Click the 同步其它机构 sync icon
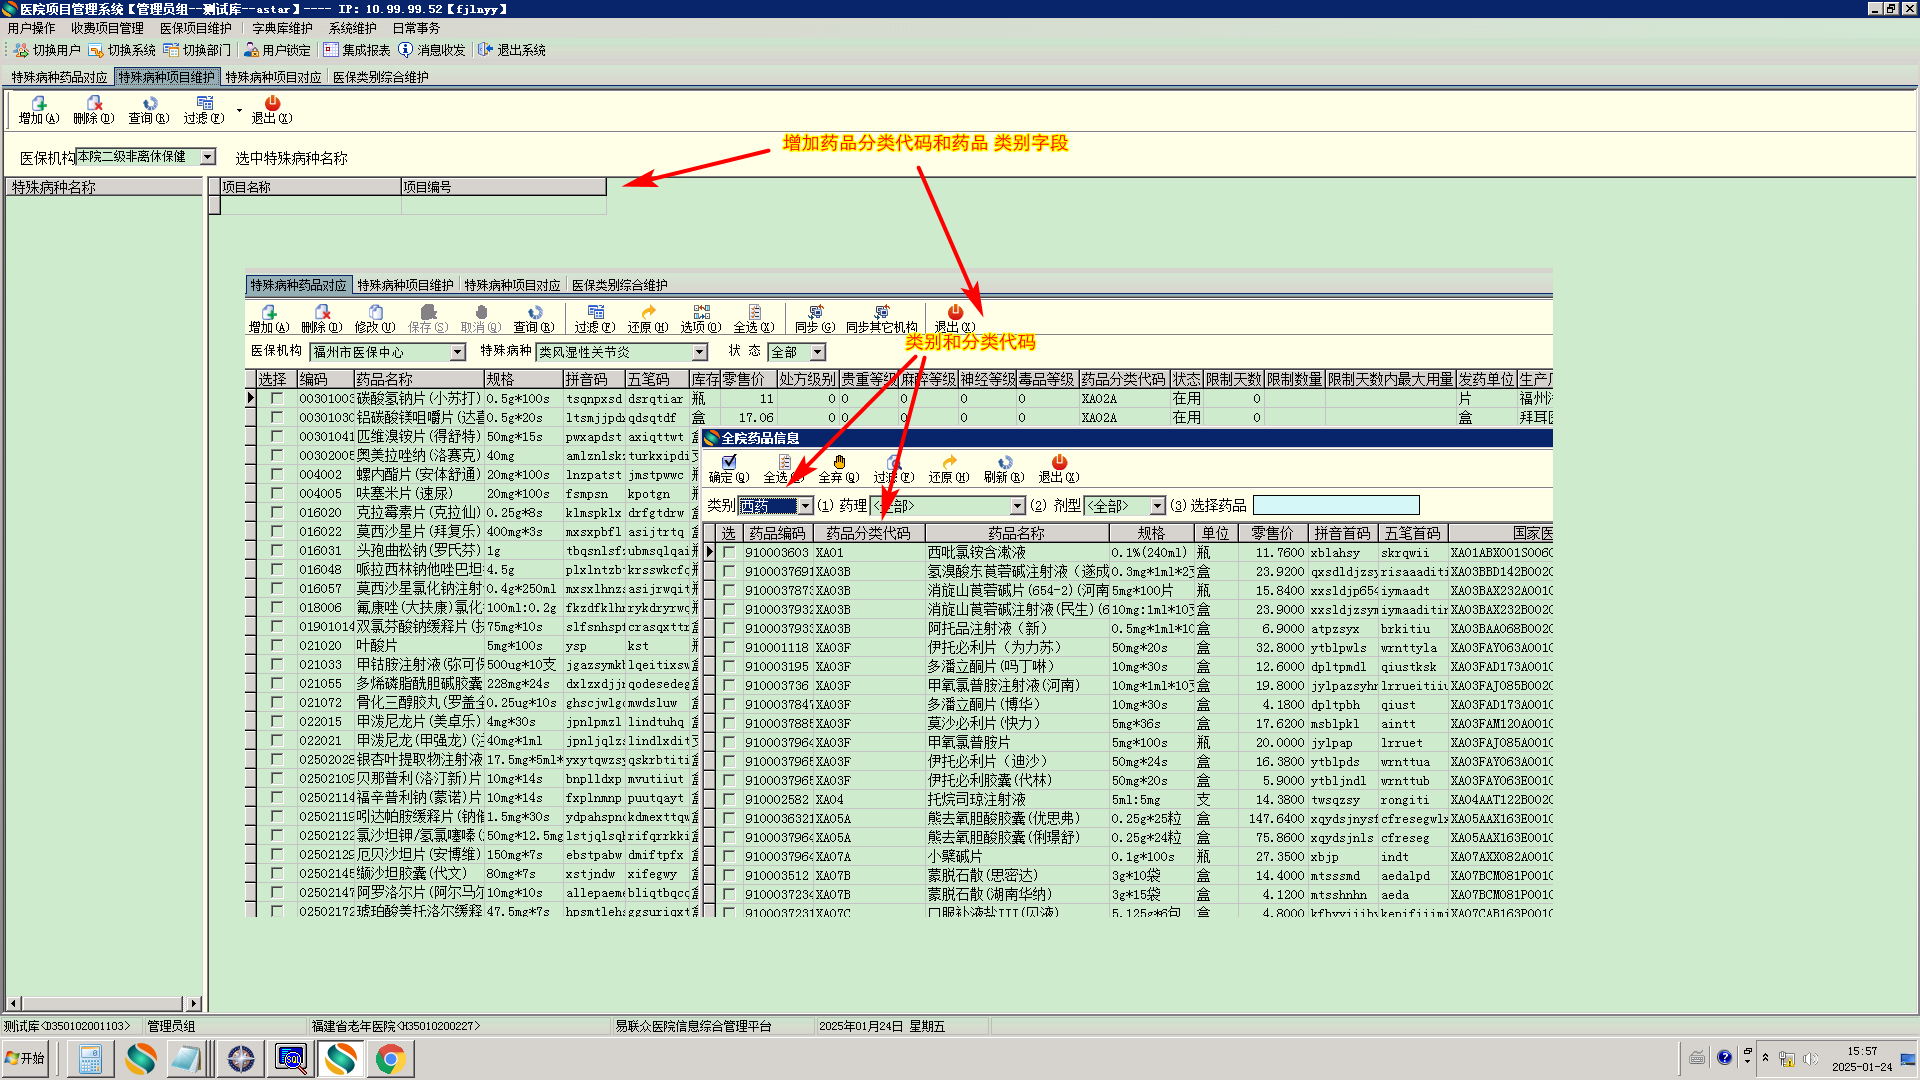This screenshot has height=1080, width=1920. (881, 313)
